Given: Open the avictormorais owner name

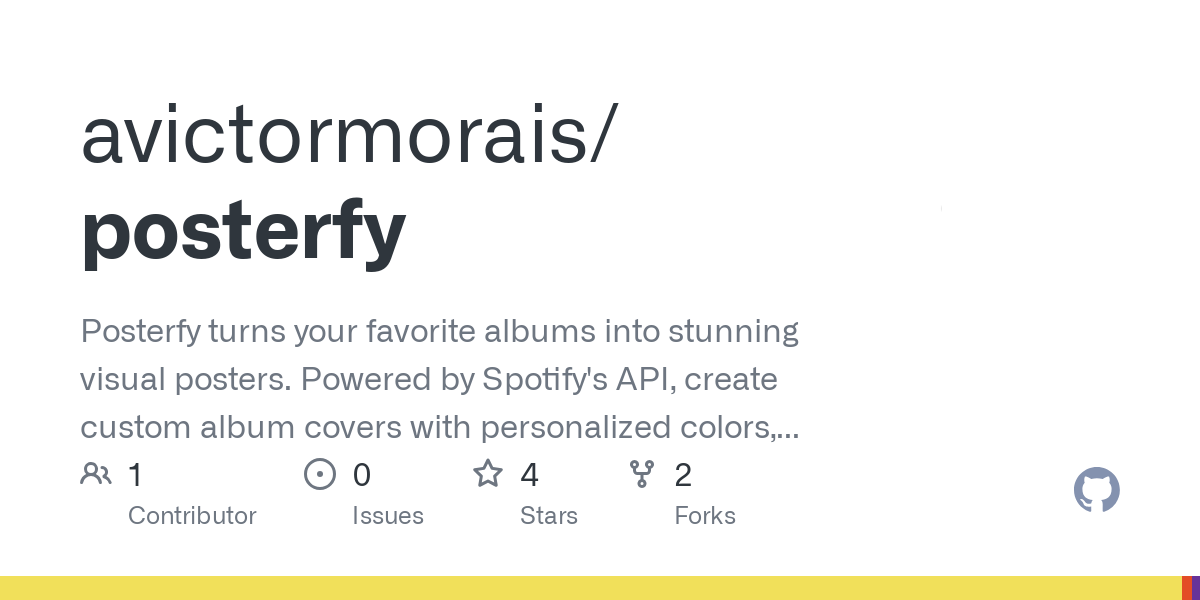Looking at the screenshot, I should (x=342, y=135).
